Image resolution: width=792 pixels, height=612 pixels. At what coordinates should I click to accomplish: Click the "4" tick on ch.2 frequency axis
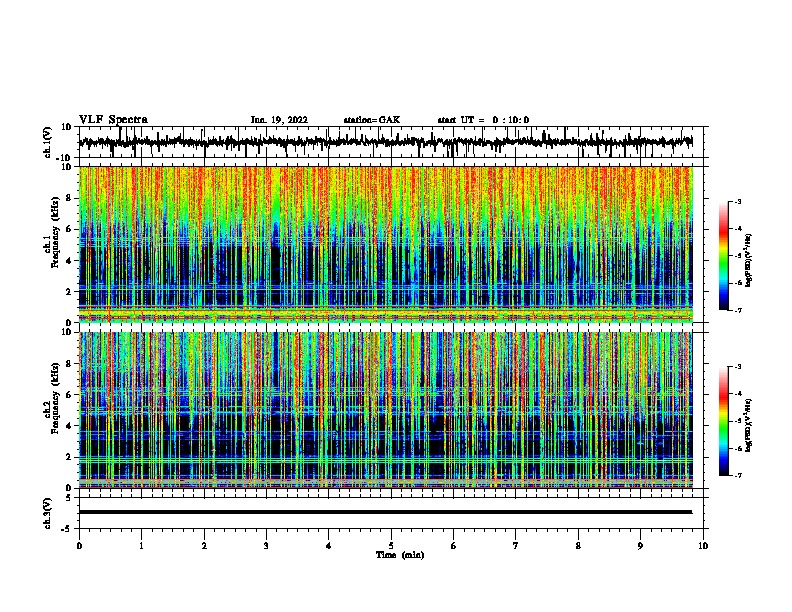[x=70, y=426]
